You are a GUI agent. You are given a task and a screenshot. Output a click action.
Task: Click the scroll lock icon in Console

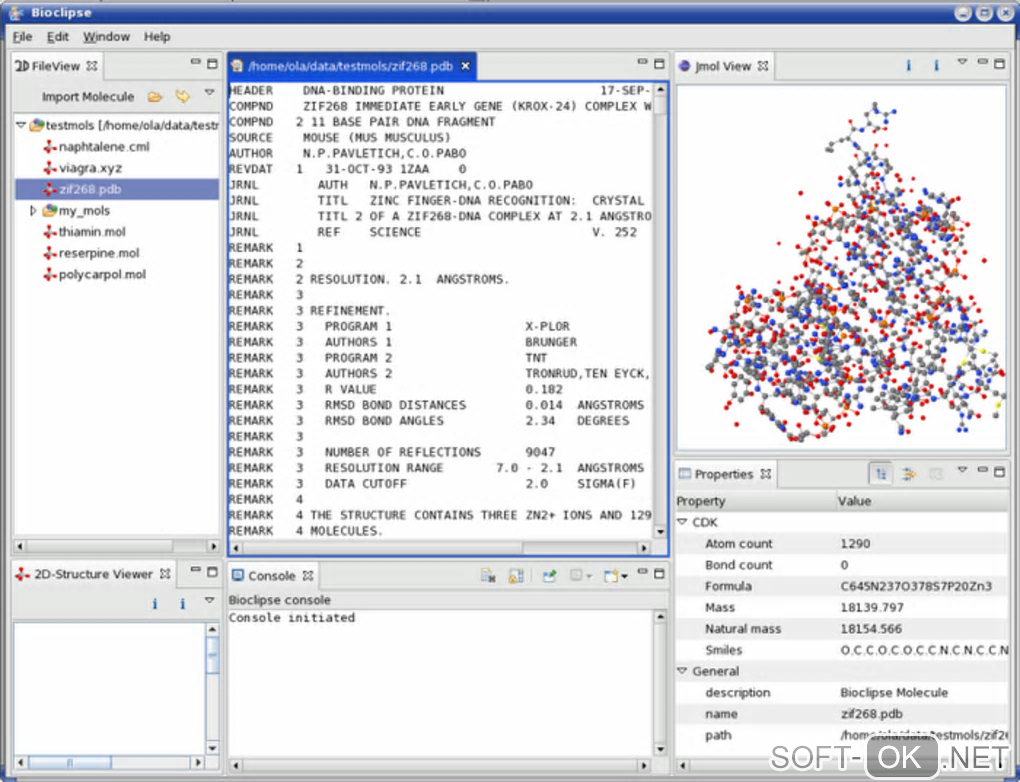click(516, 576)
